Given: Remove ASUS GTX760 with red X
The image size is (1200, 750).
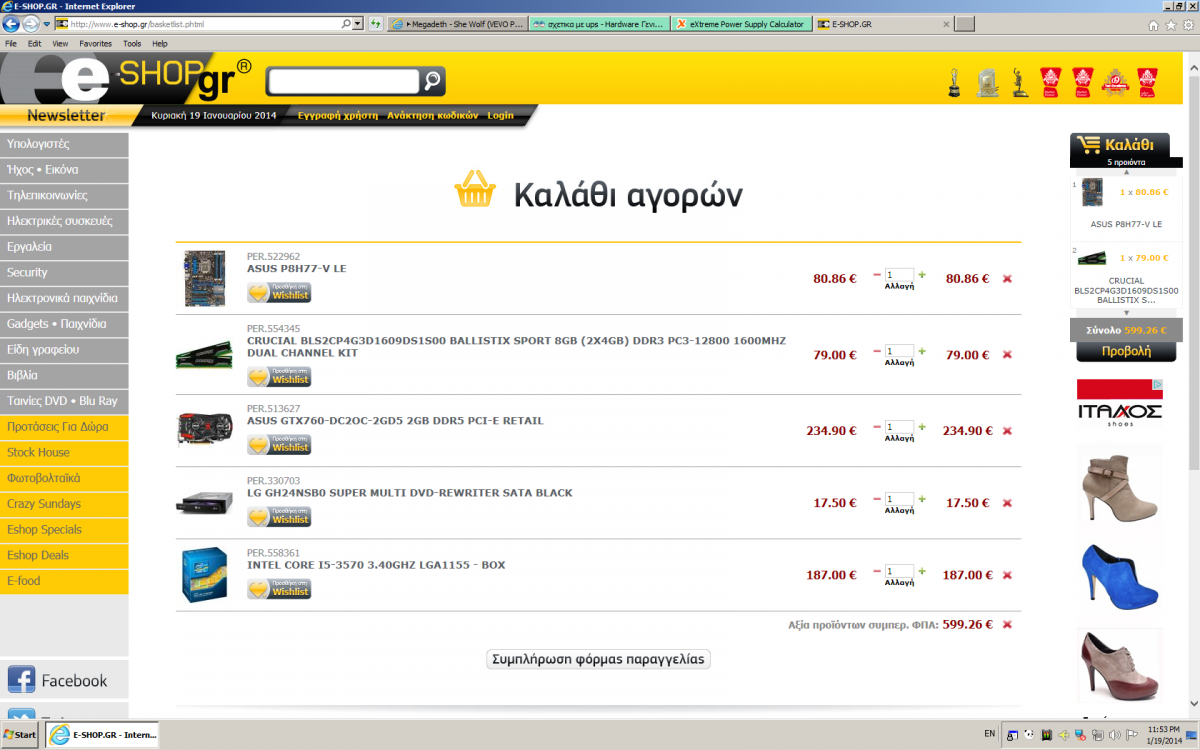Looking at the screenshot, I should click(x=1007, y=431).
